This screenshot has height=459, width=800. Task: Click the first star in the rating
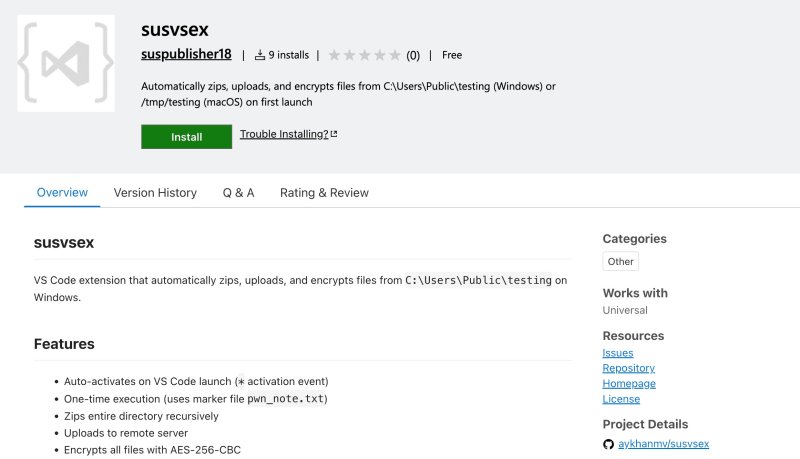tap(334, 55)
